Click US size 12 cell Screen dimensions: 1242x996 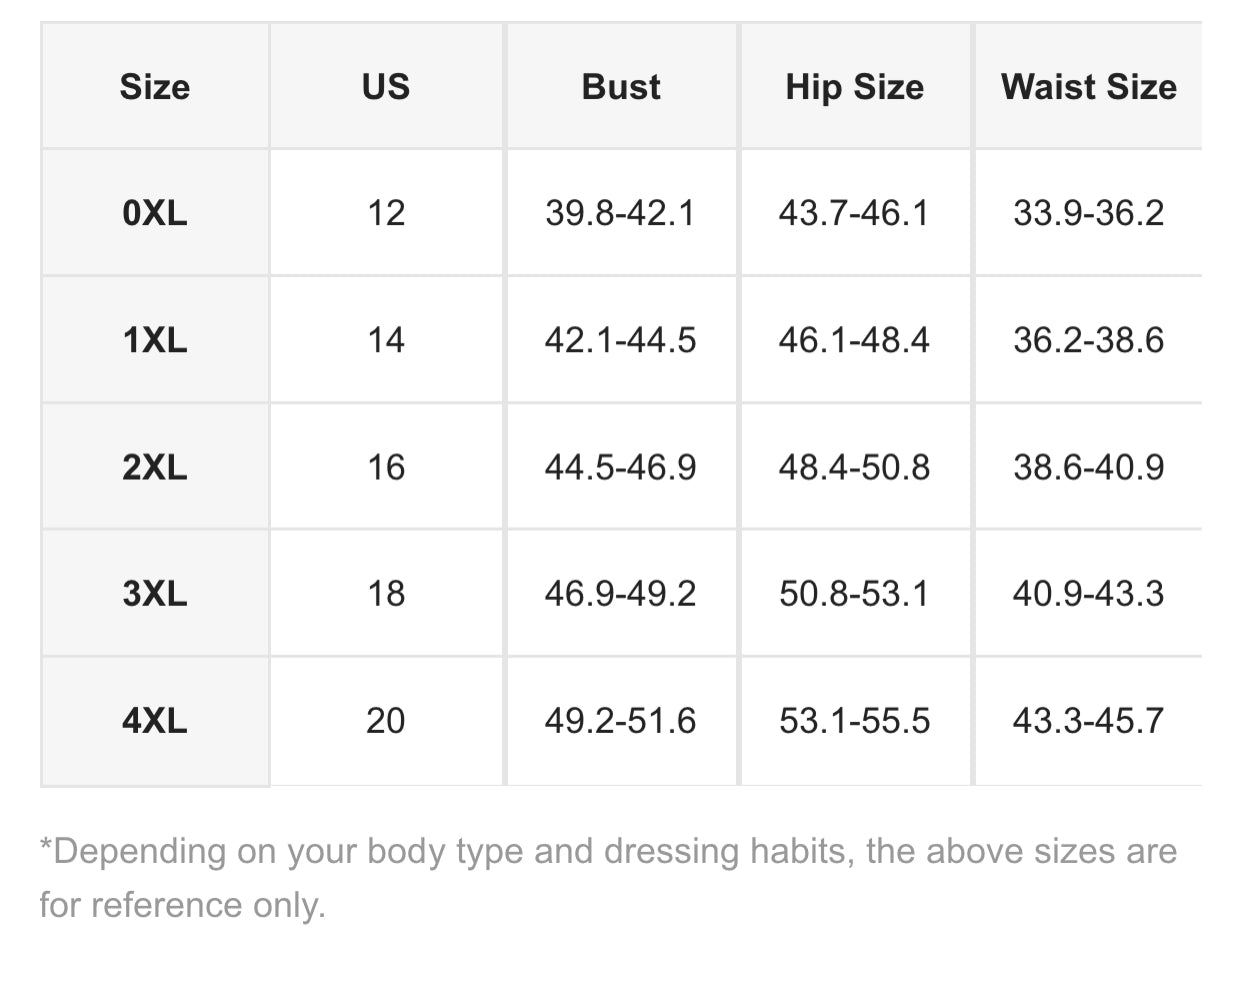pyautogui.click(x=386, y=213)
